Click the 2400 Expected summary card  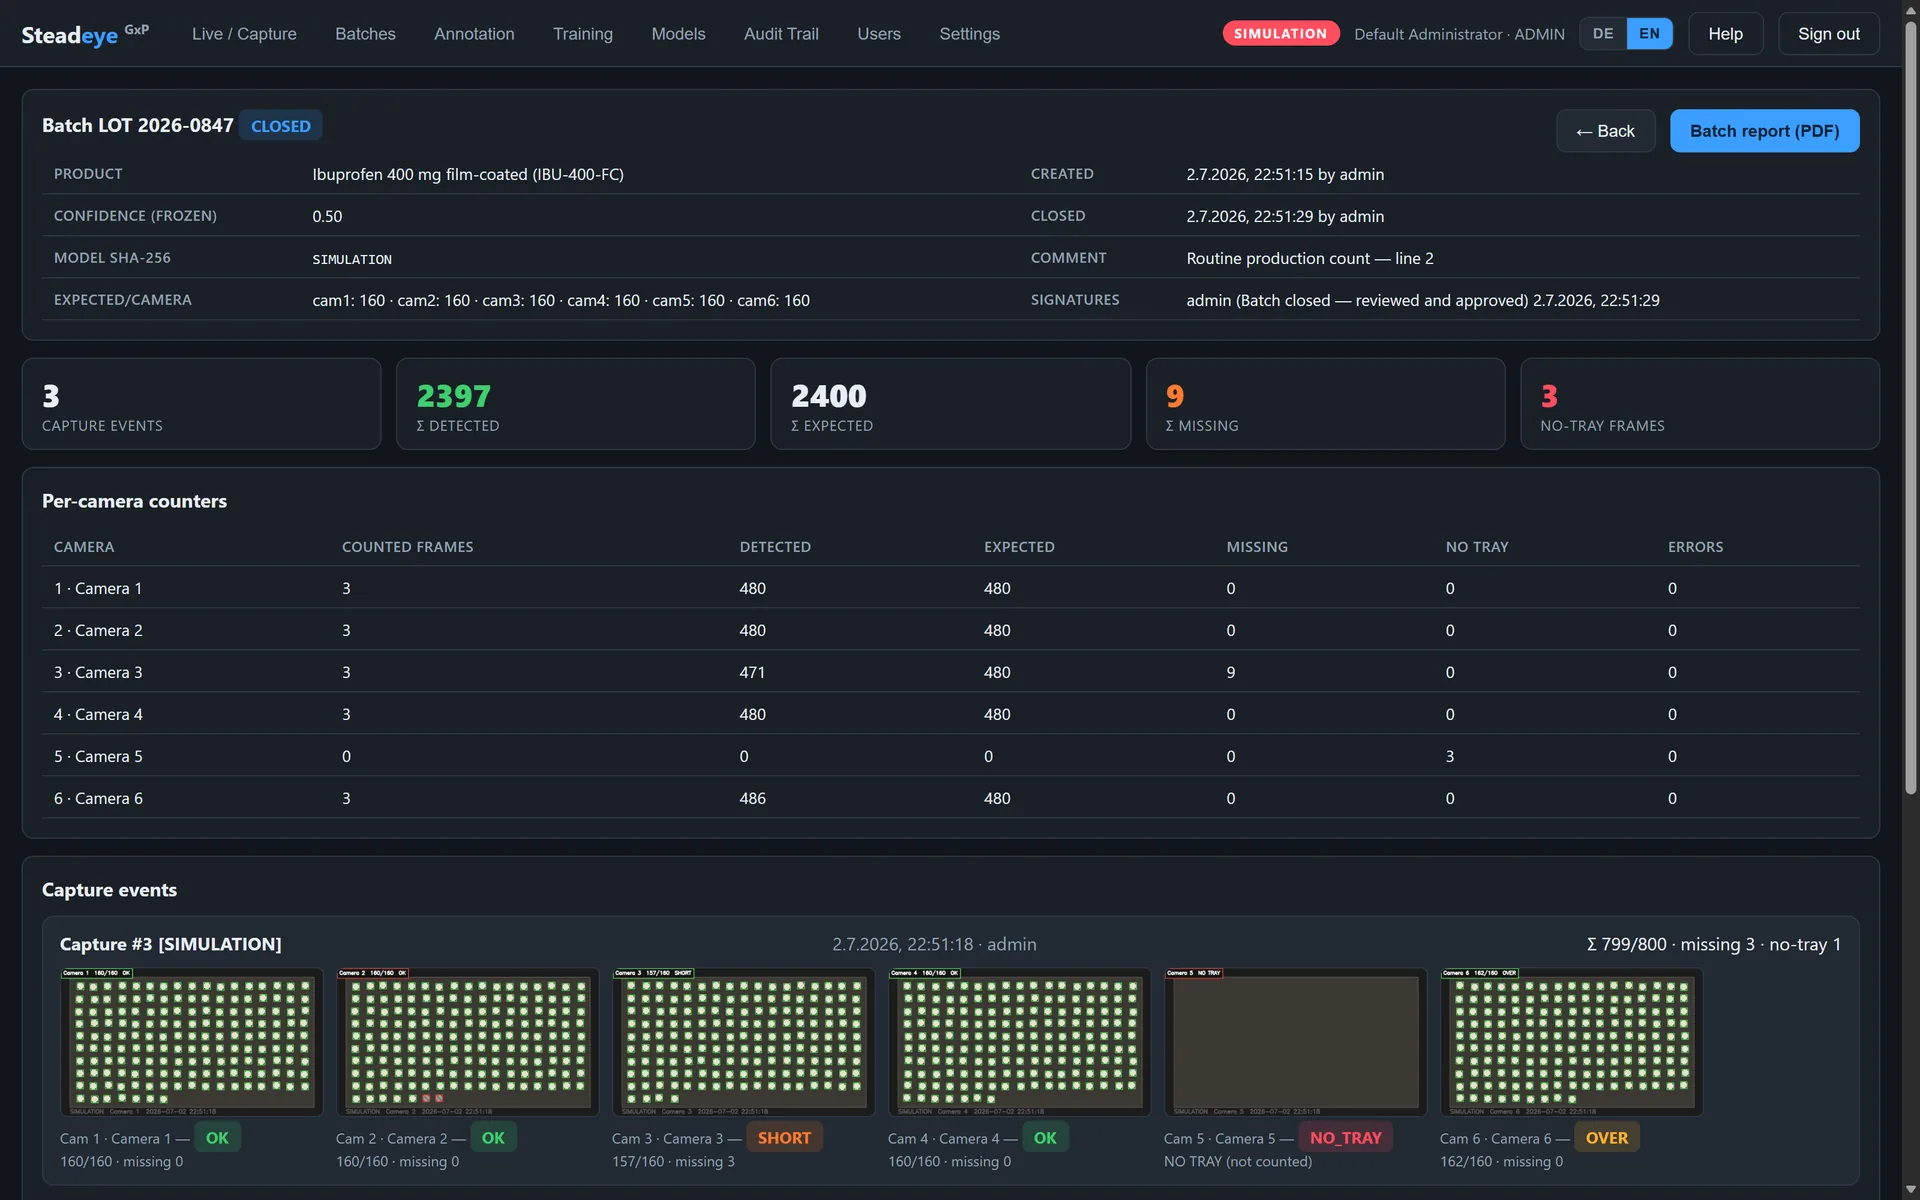tap(950, 404)
